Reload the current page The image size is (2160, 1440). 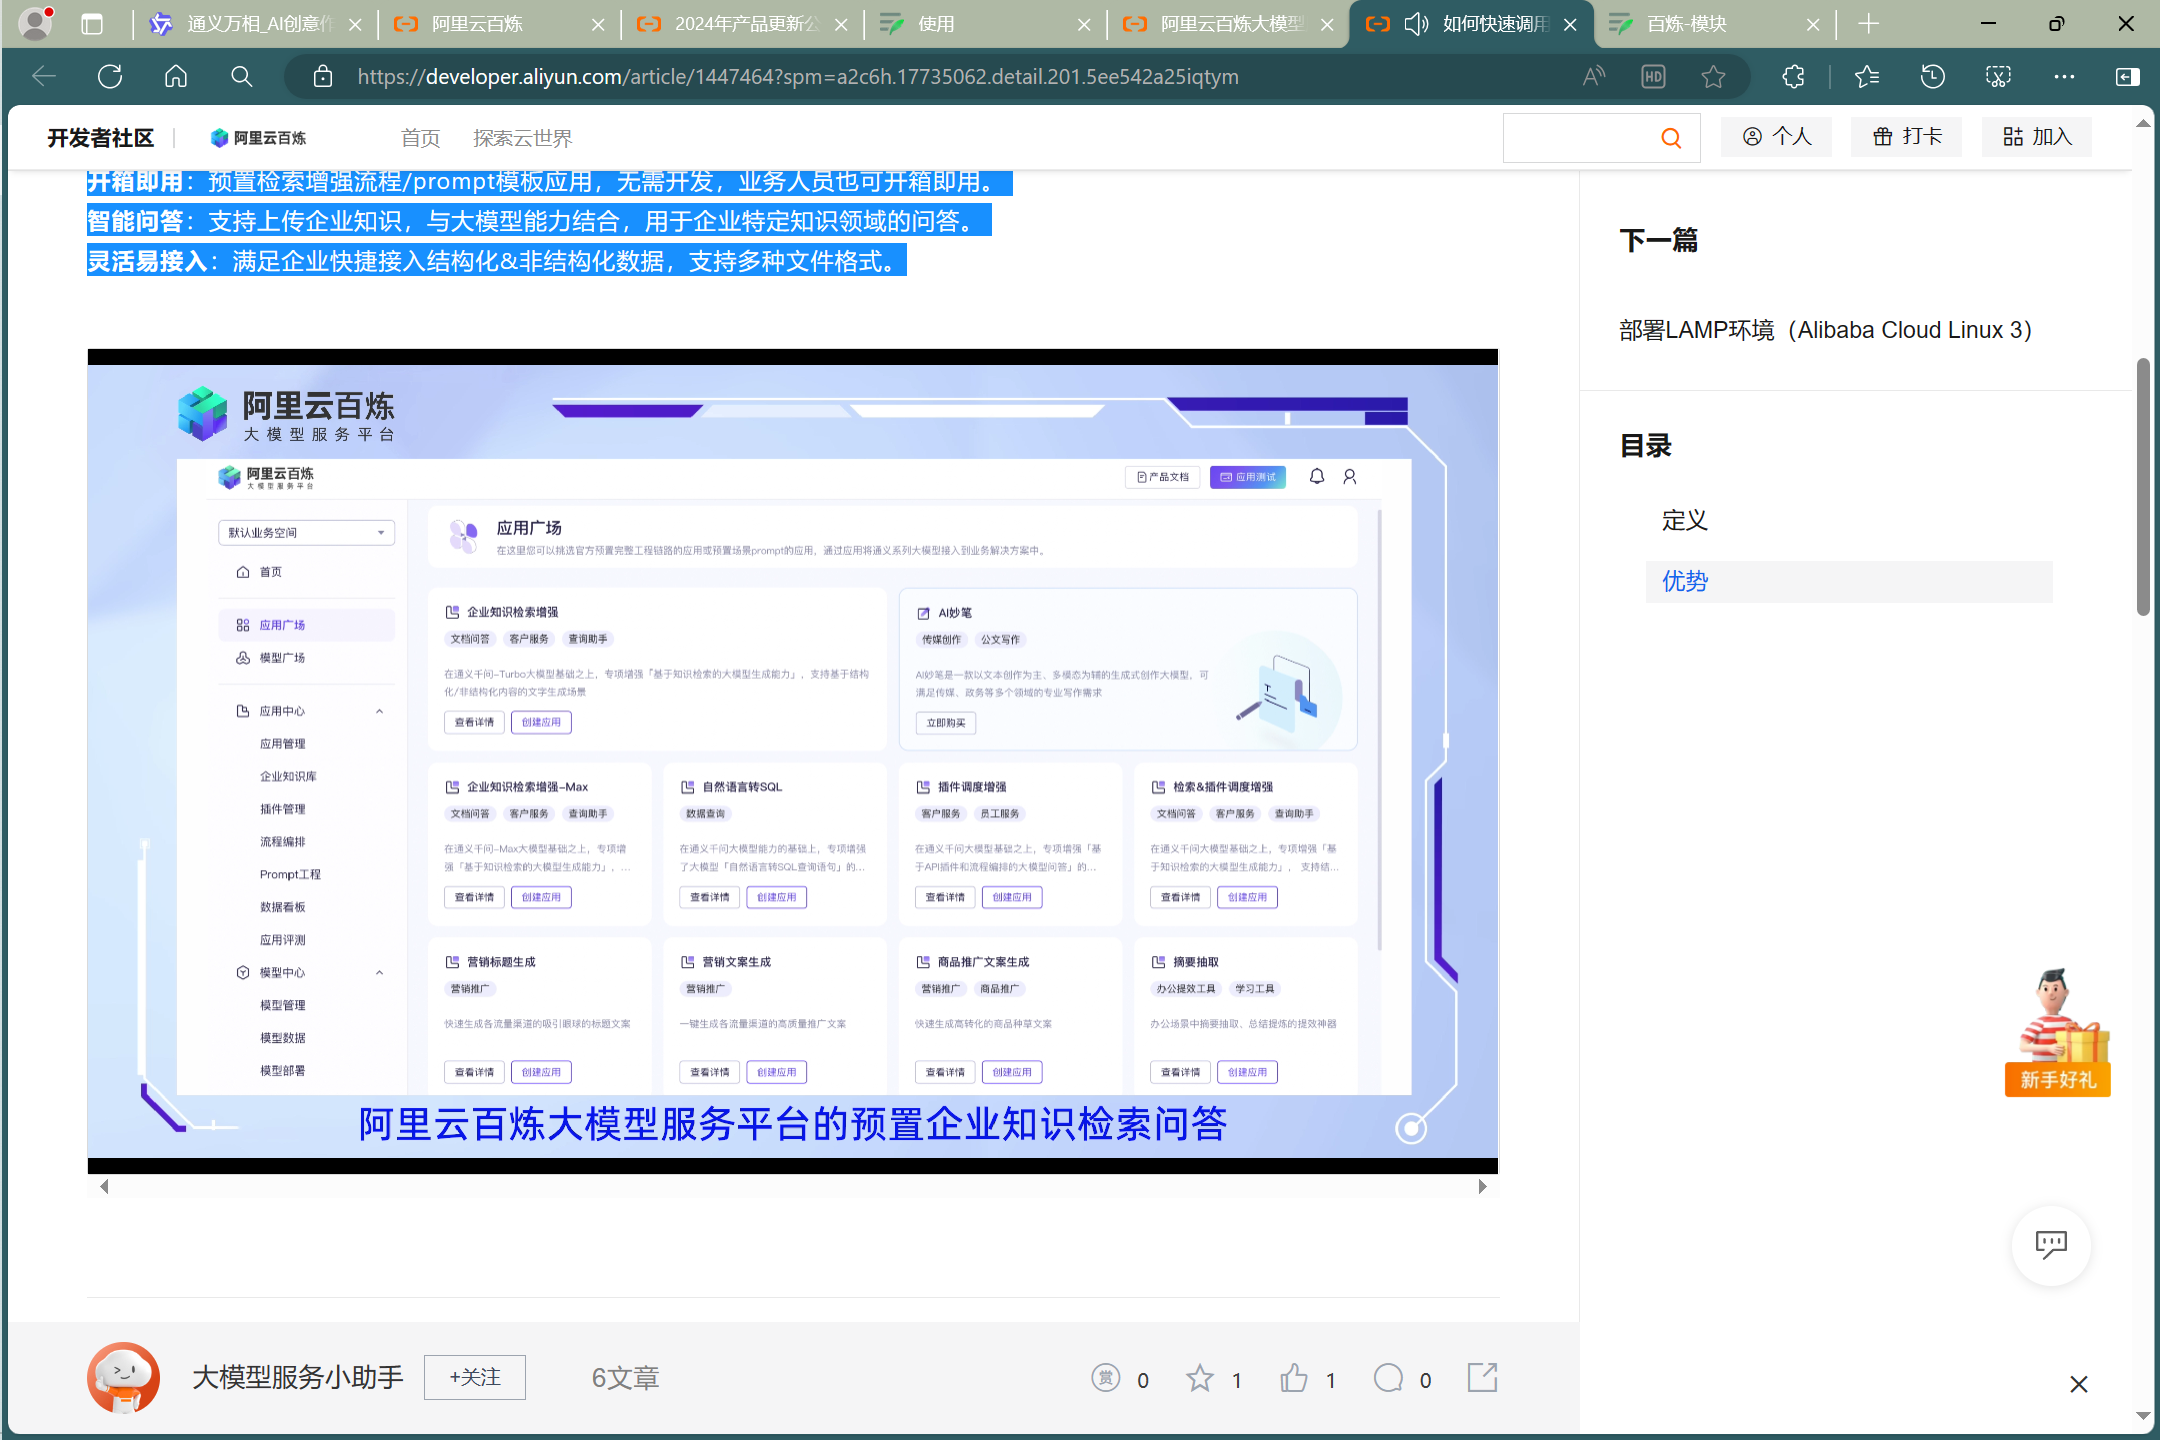coord(110,76)
